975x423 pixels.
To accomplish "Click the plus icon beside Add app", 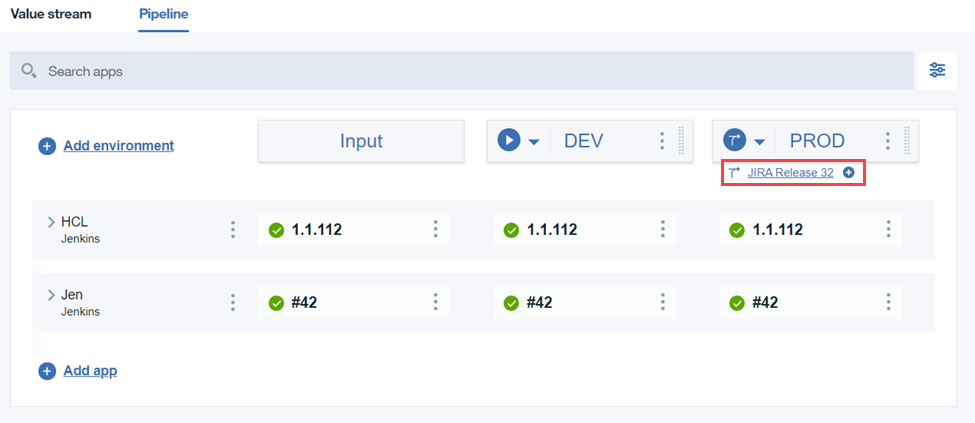I will click(47, 371).
